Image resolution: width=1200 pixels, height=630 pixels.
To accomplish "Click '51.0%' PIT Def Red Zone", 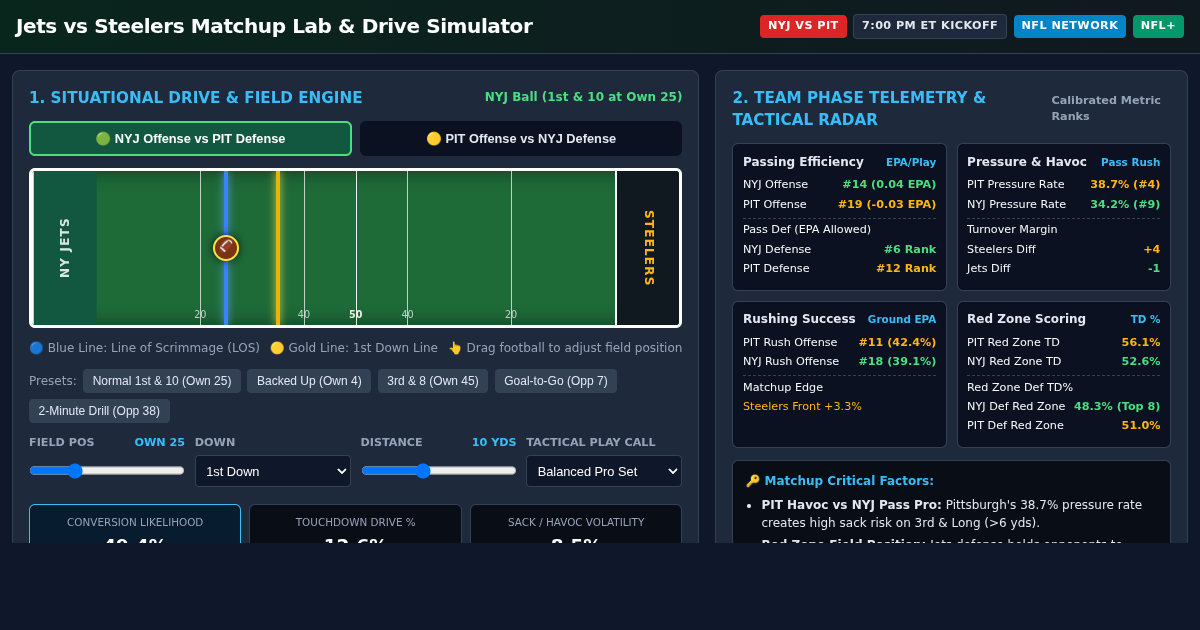I will click(x=1141, y=426).
